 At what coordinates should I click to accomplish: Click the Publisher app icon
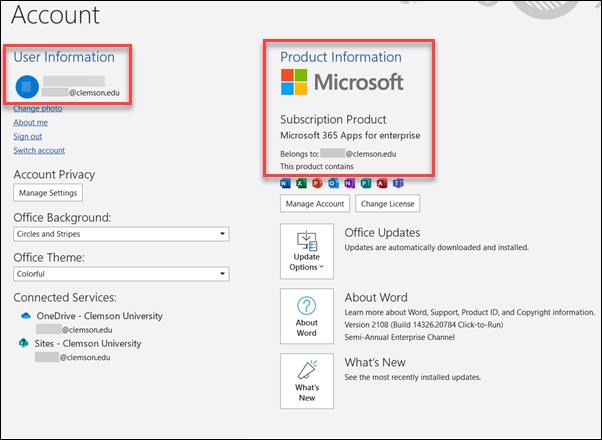pyautogui.click(x=366, y=184)
